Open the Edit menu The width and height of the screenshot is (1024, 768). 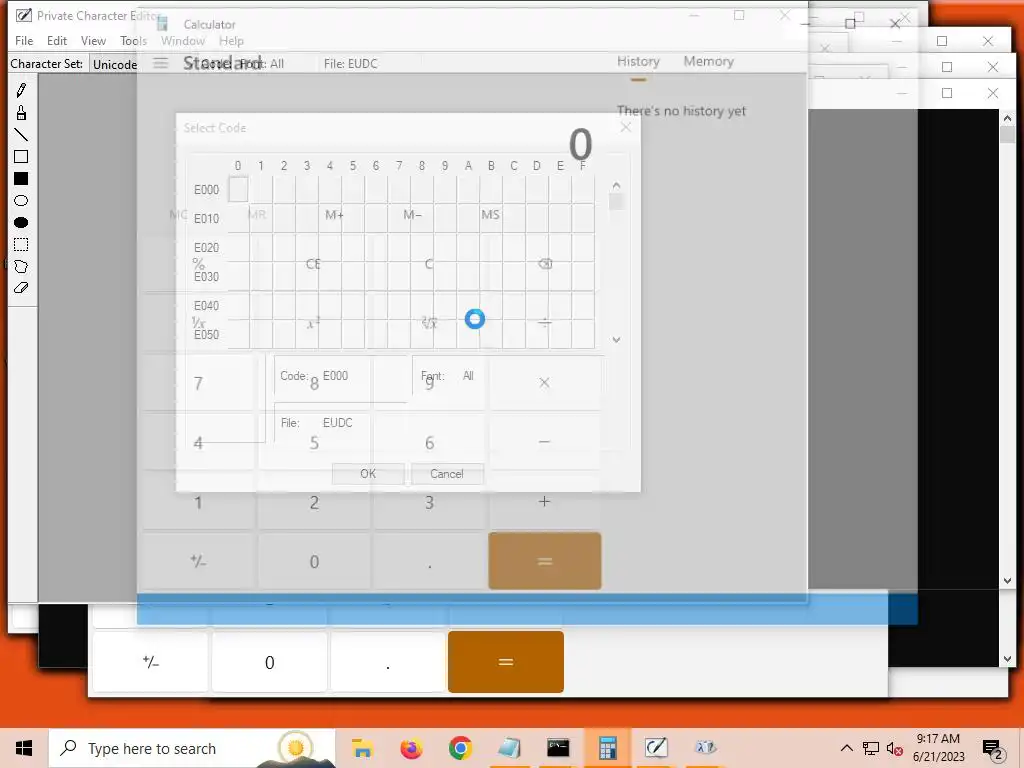[x=57, y=40]
